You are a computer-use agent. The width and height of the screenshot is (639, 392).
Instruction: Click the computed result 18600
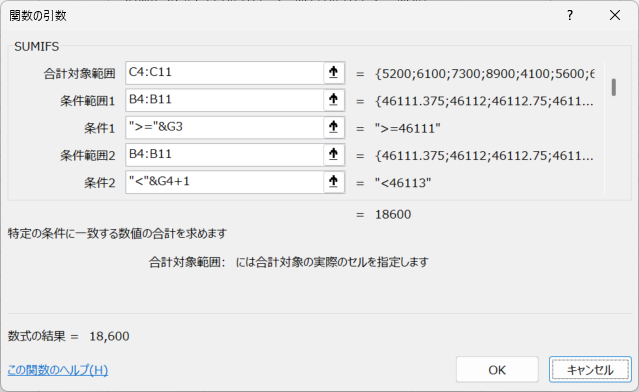click(x=393, y=214)
